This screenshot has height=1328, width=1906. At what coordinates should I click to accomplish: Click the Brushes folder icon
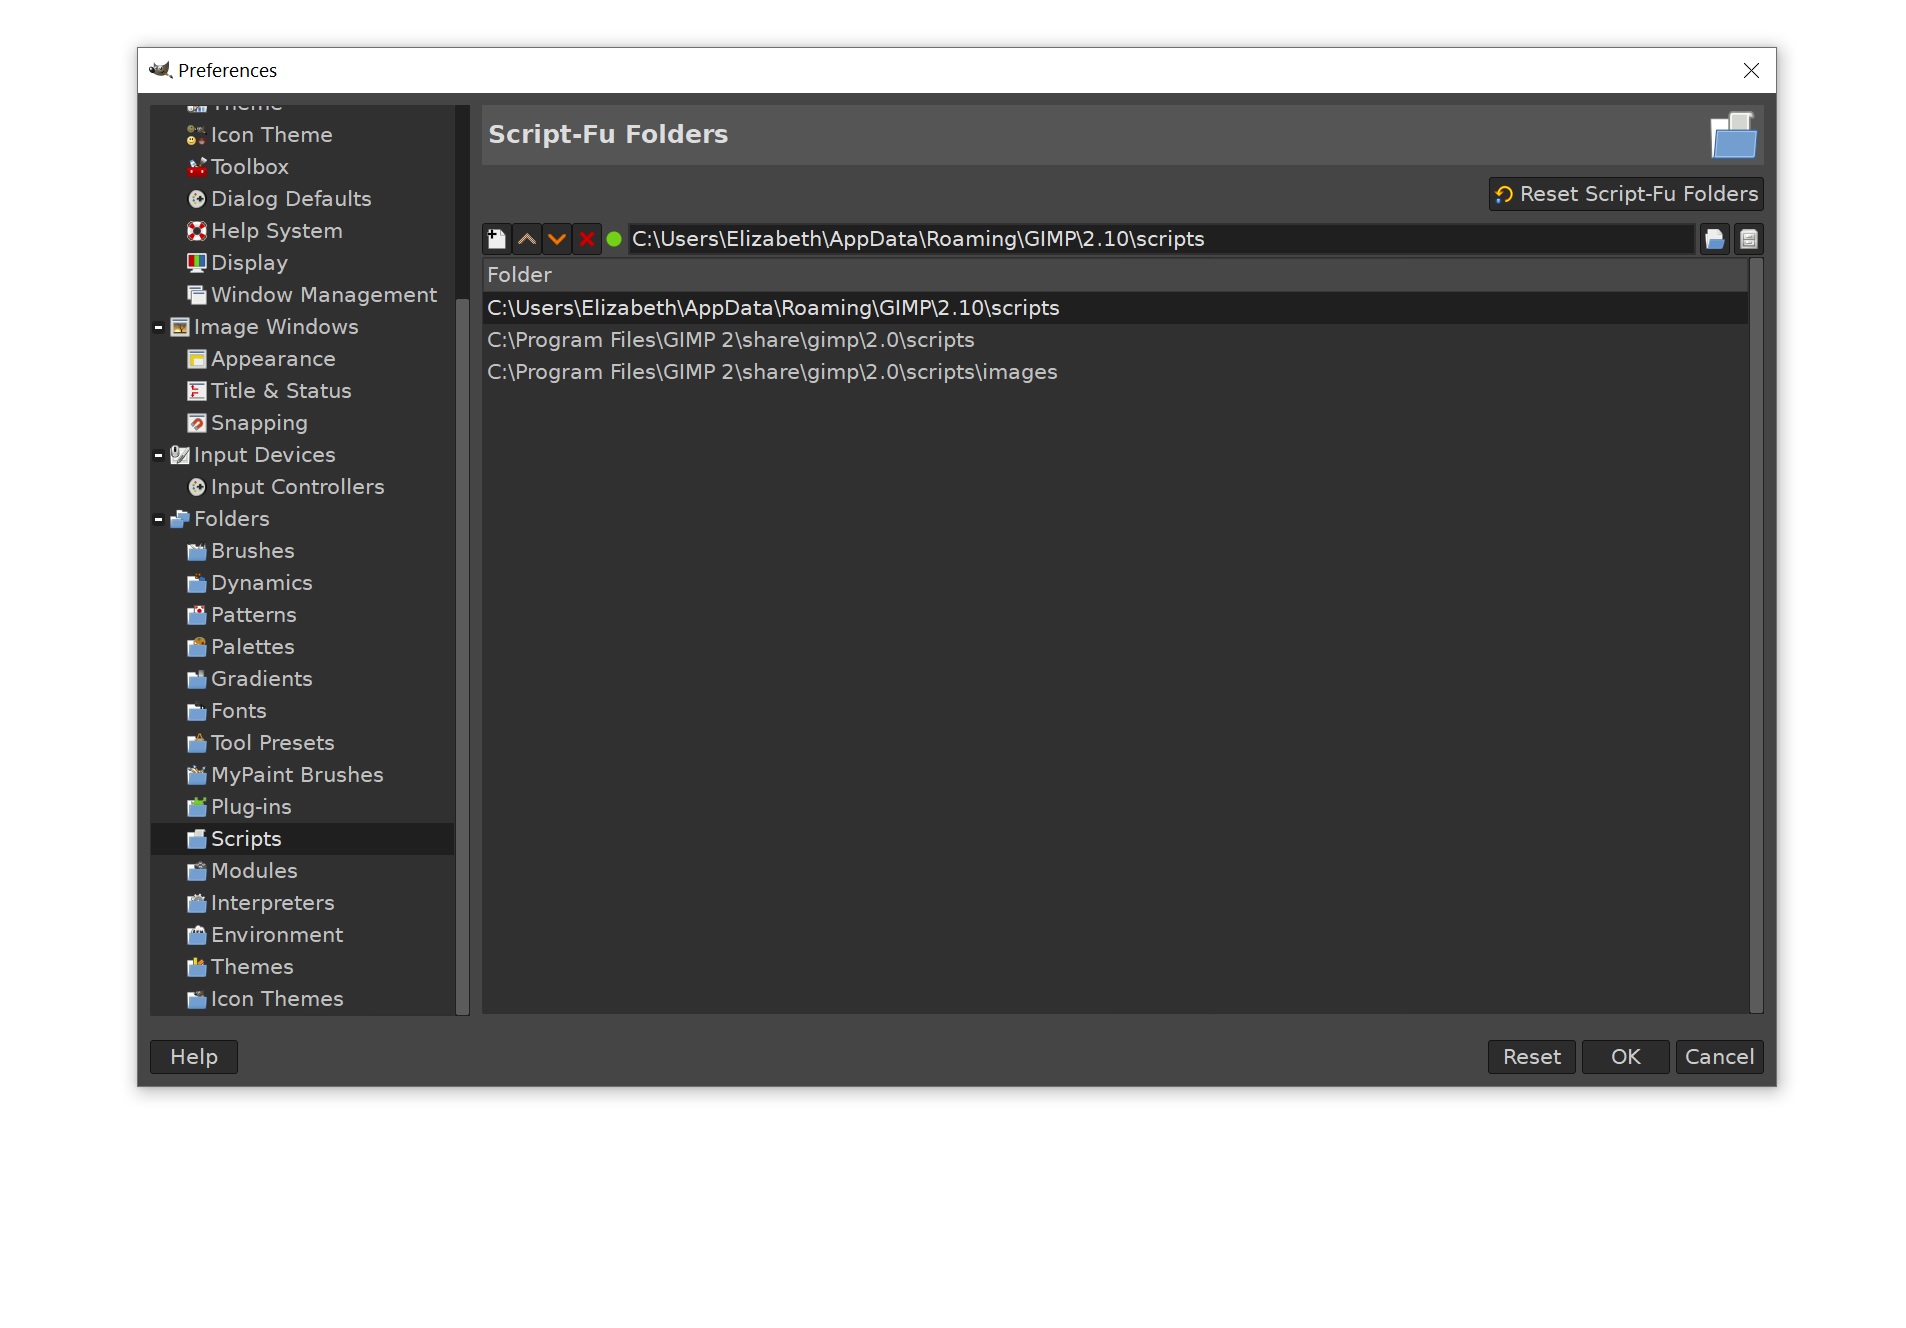pyautogui.click(x=196, y=551)
